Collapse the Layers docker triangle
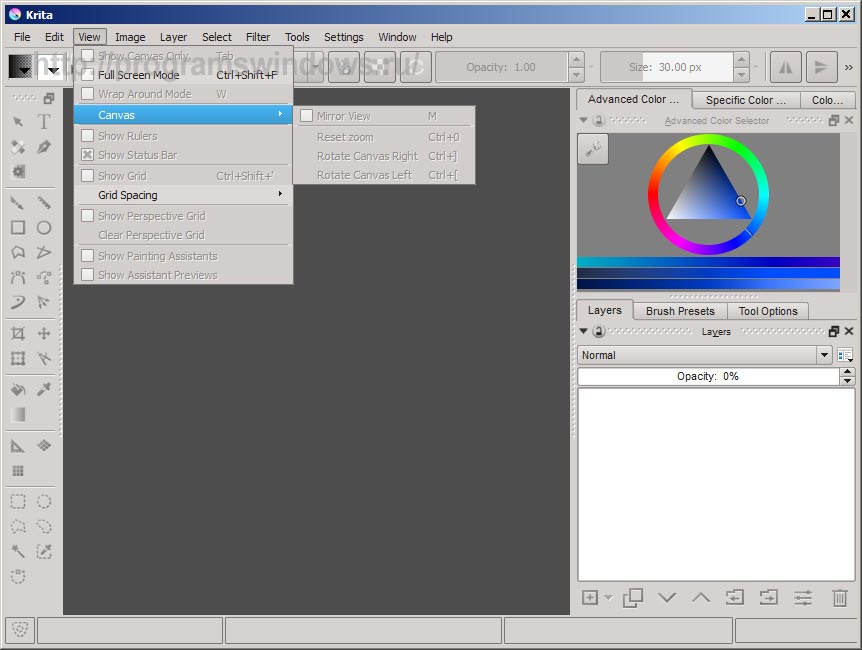862x650 pixels. (584, 331)
